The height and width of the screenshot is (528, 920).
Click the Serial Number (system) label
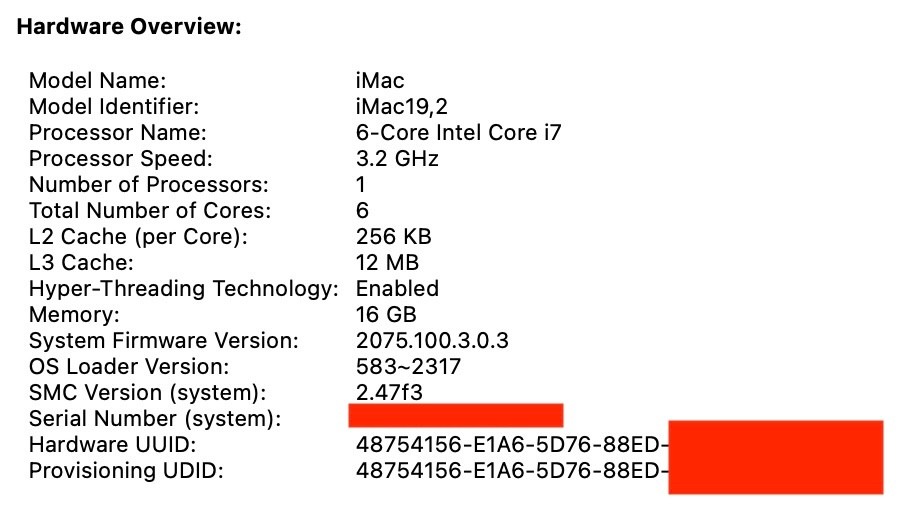154,419
